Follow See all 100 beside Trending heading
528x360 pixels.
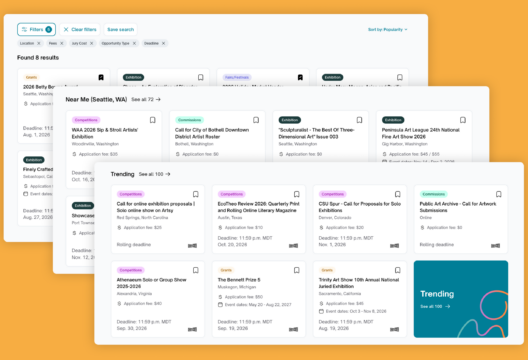tap(155, 174)
